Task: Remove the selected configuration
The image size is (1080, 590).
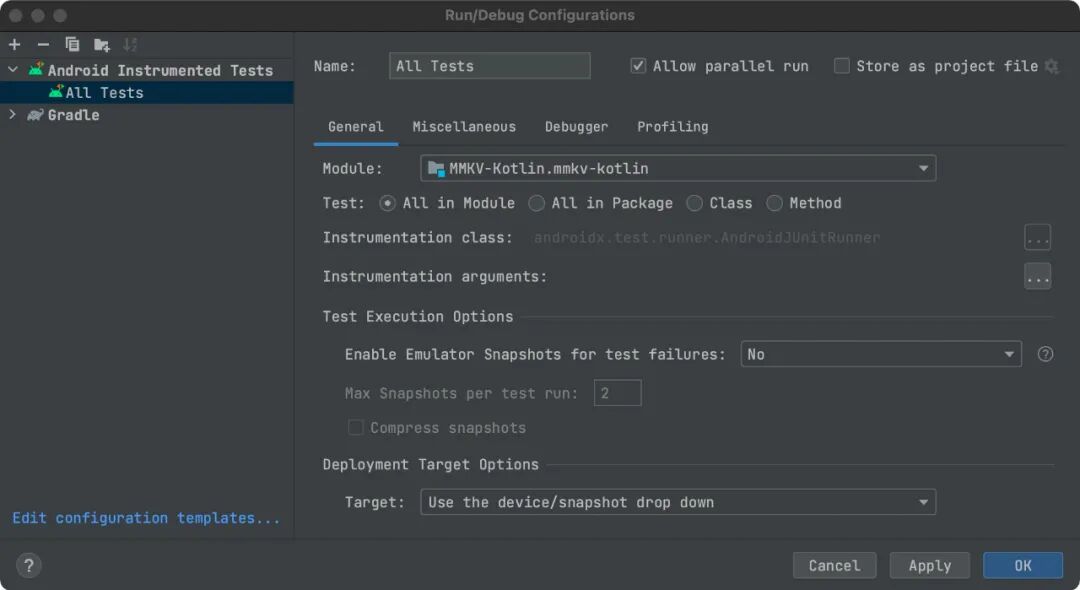Action: coord(43,45)
